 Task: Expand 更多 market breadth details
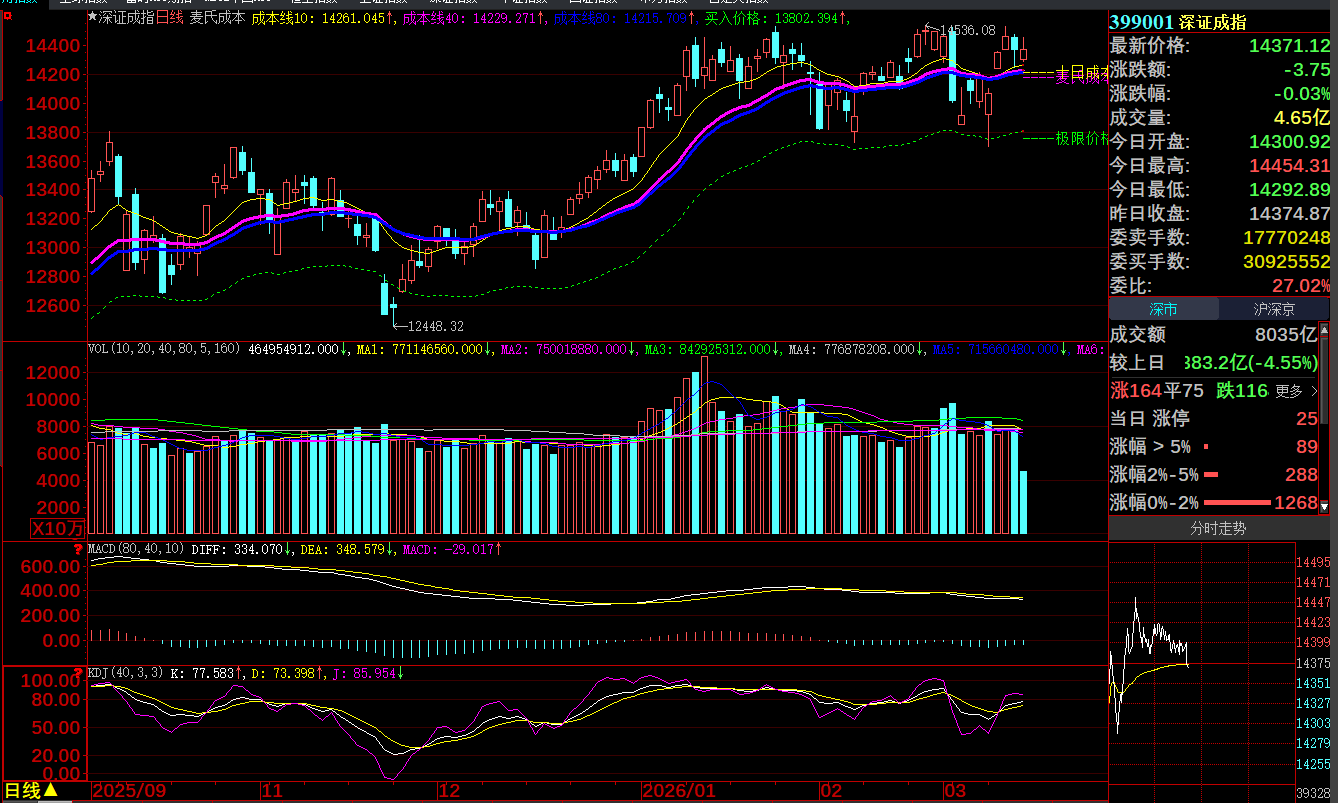[x=1296, y=391]
